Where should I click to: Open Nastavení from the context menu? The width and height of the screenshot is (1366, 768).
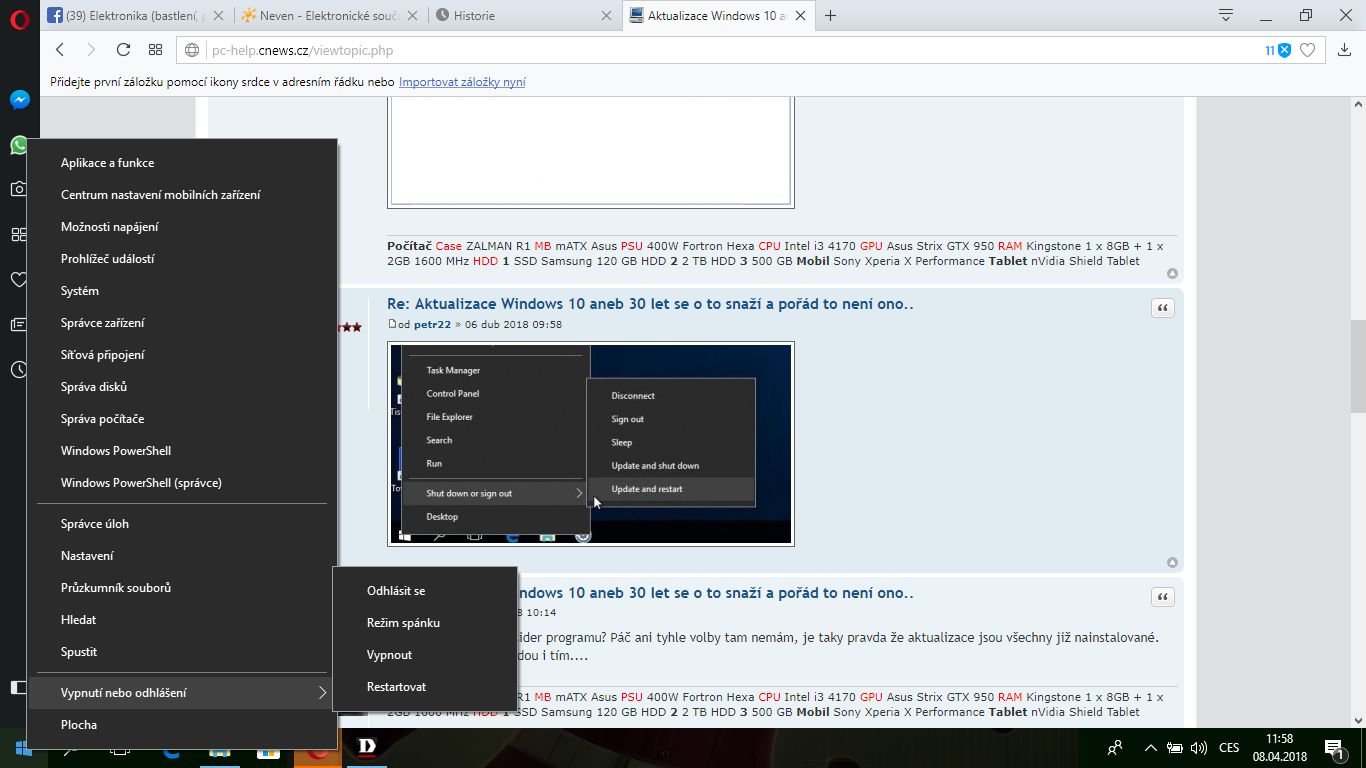[x=182, y=556]
